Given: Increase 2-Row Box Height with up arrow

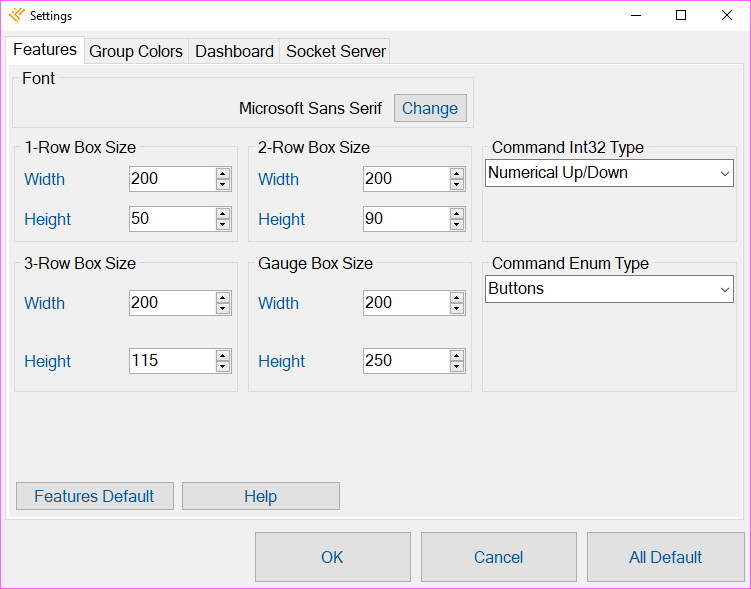Looking at the screenshot, I should pos(457,214).
